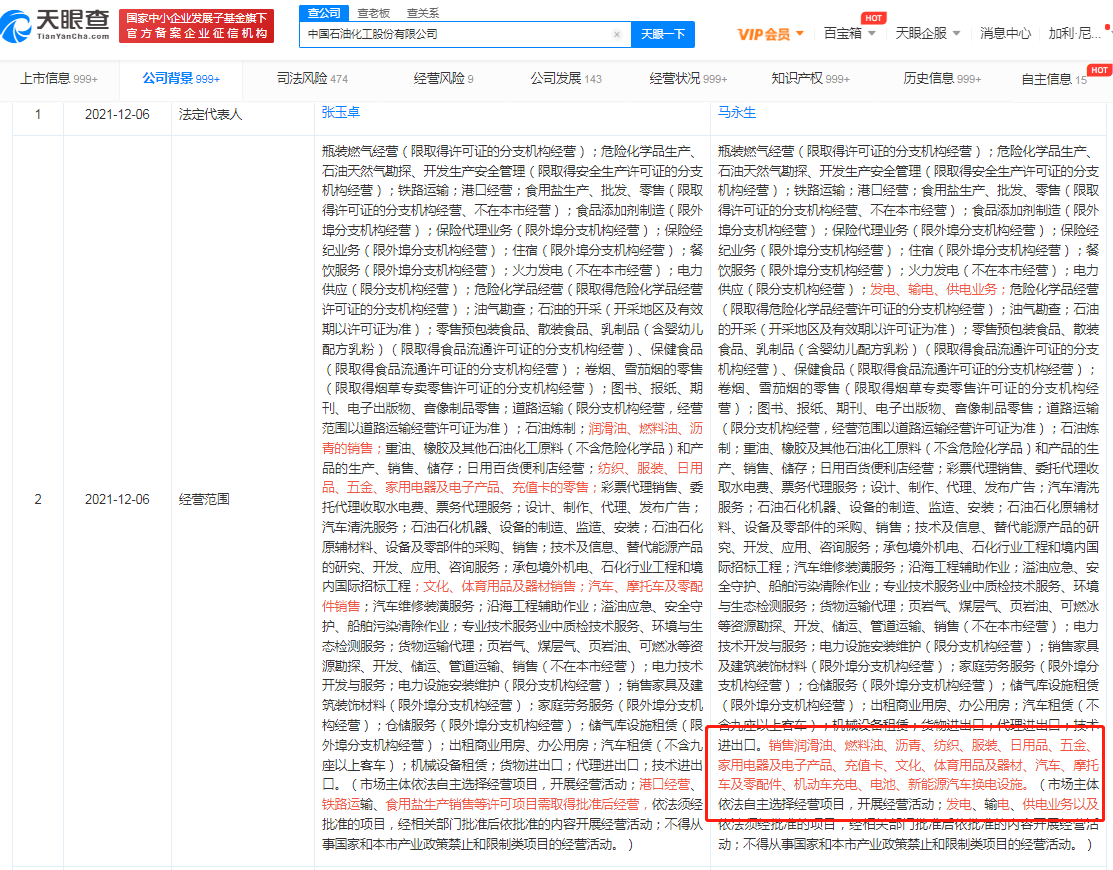Image resolution: width=1113 pixels, height=870 pixels.
Task: Select the 查关系 search tab
Action: click(423, 13)
